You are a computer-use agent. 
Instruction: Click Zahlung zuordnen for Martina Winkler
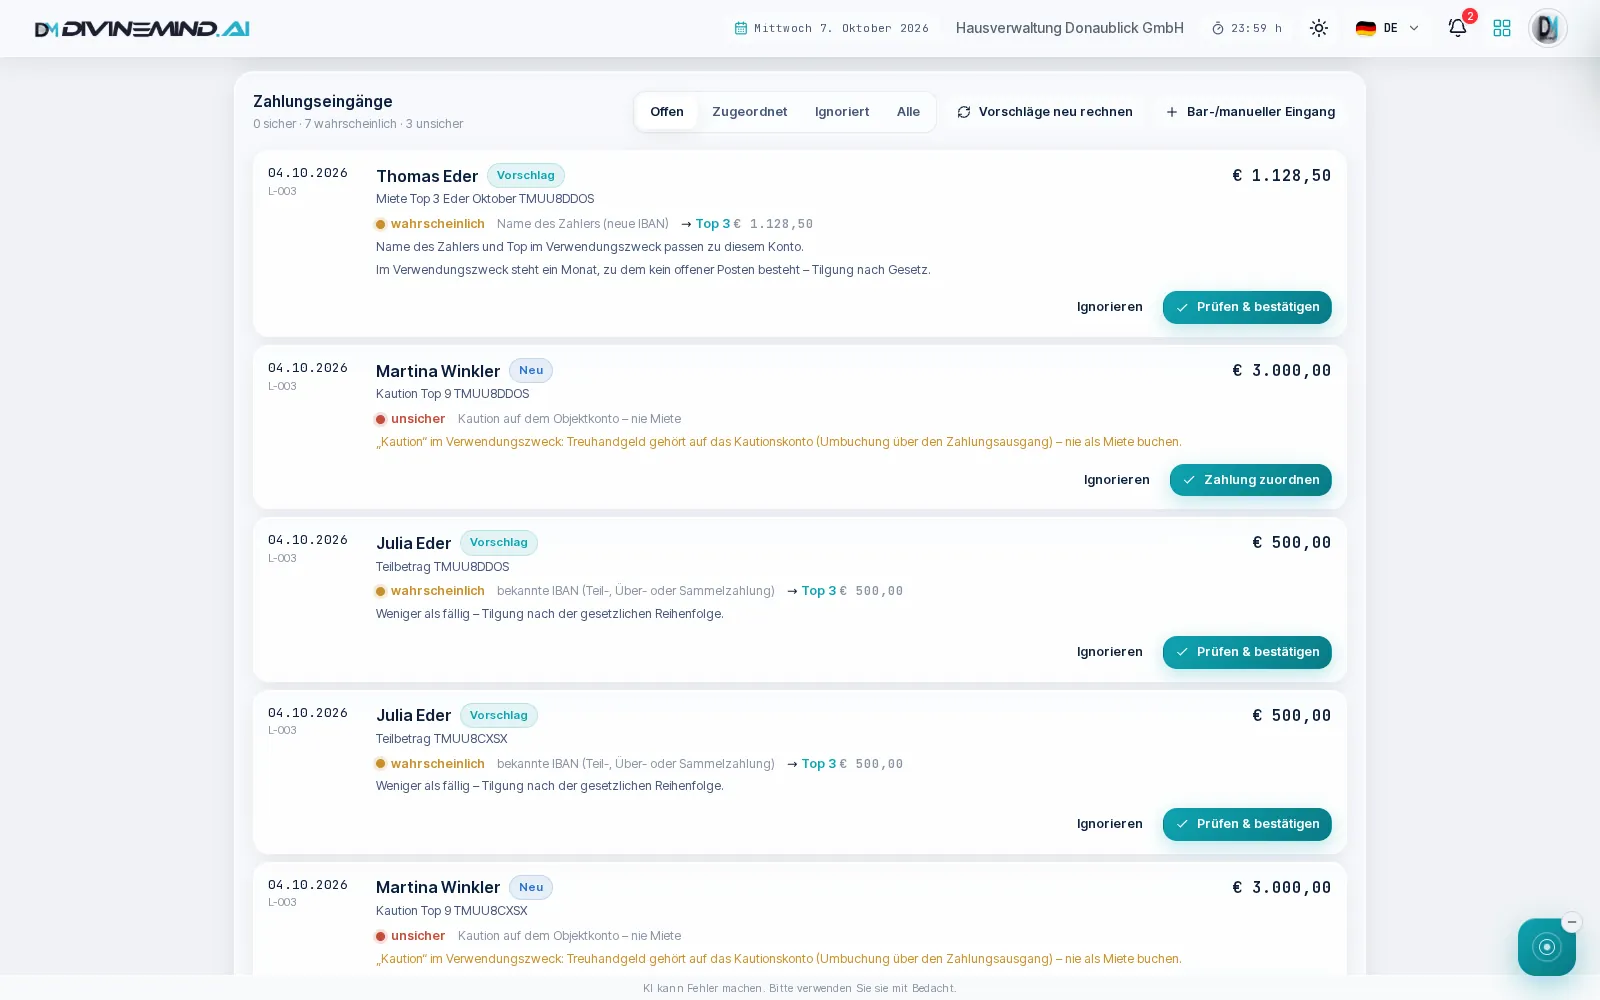[1250, 480]
